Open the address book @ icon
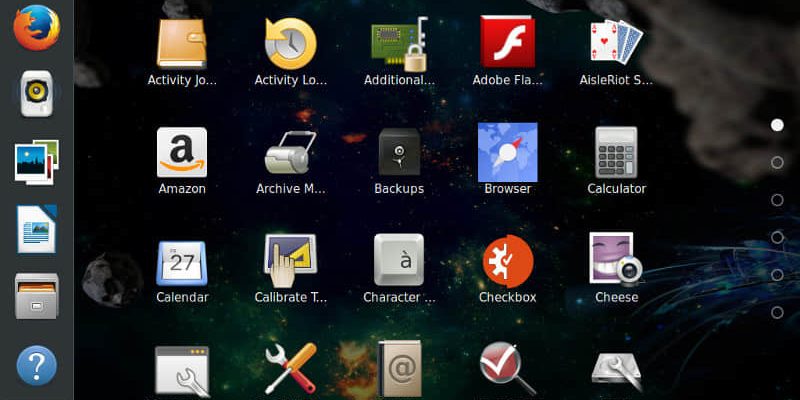This screenshot has width=800, height=400. pyautogui.click(x=399, y=368)
